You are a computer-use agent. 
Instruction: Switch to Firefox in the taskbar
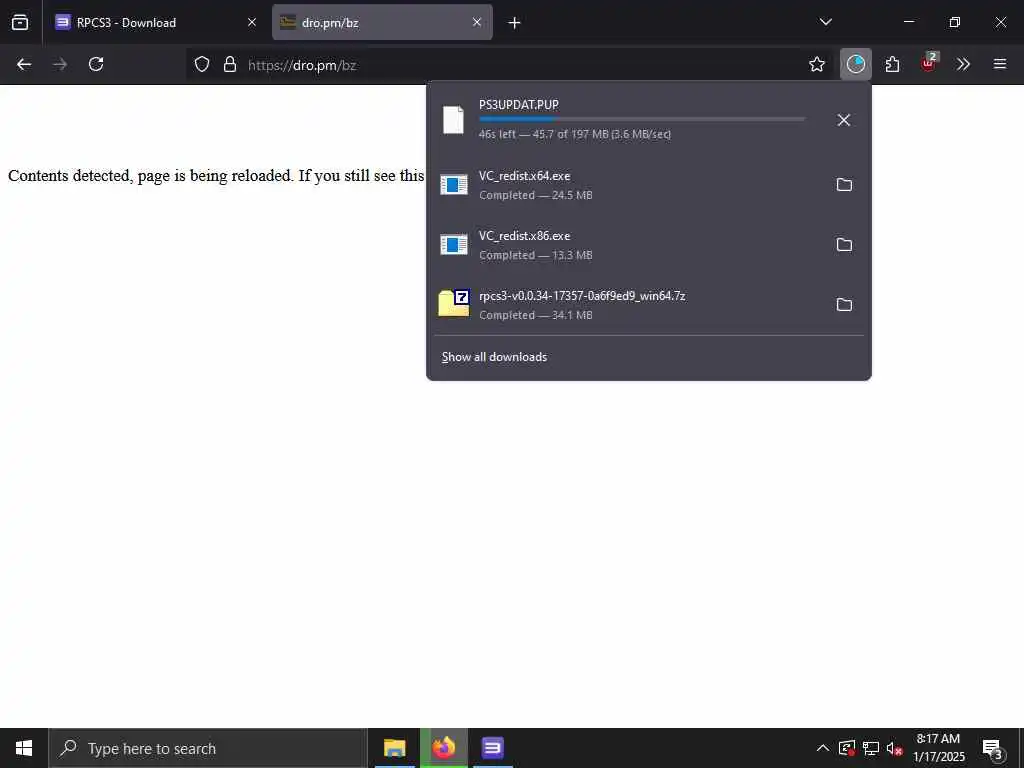443,748
